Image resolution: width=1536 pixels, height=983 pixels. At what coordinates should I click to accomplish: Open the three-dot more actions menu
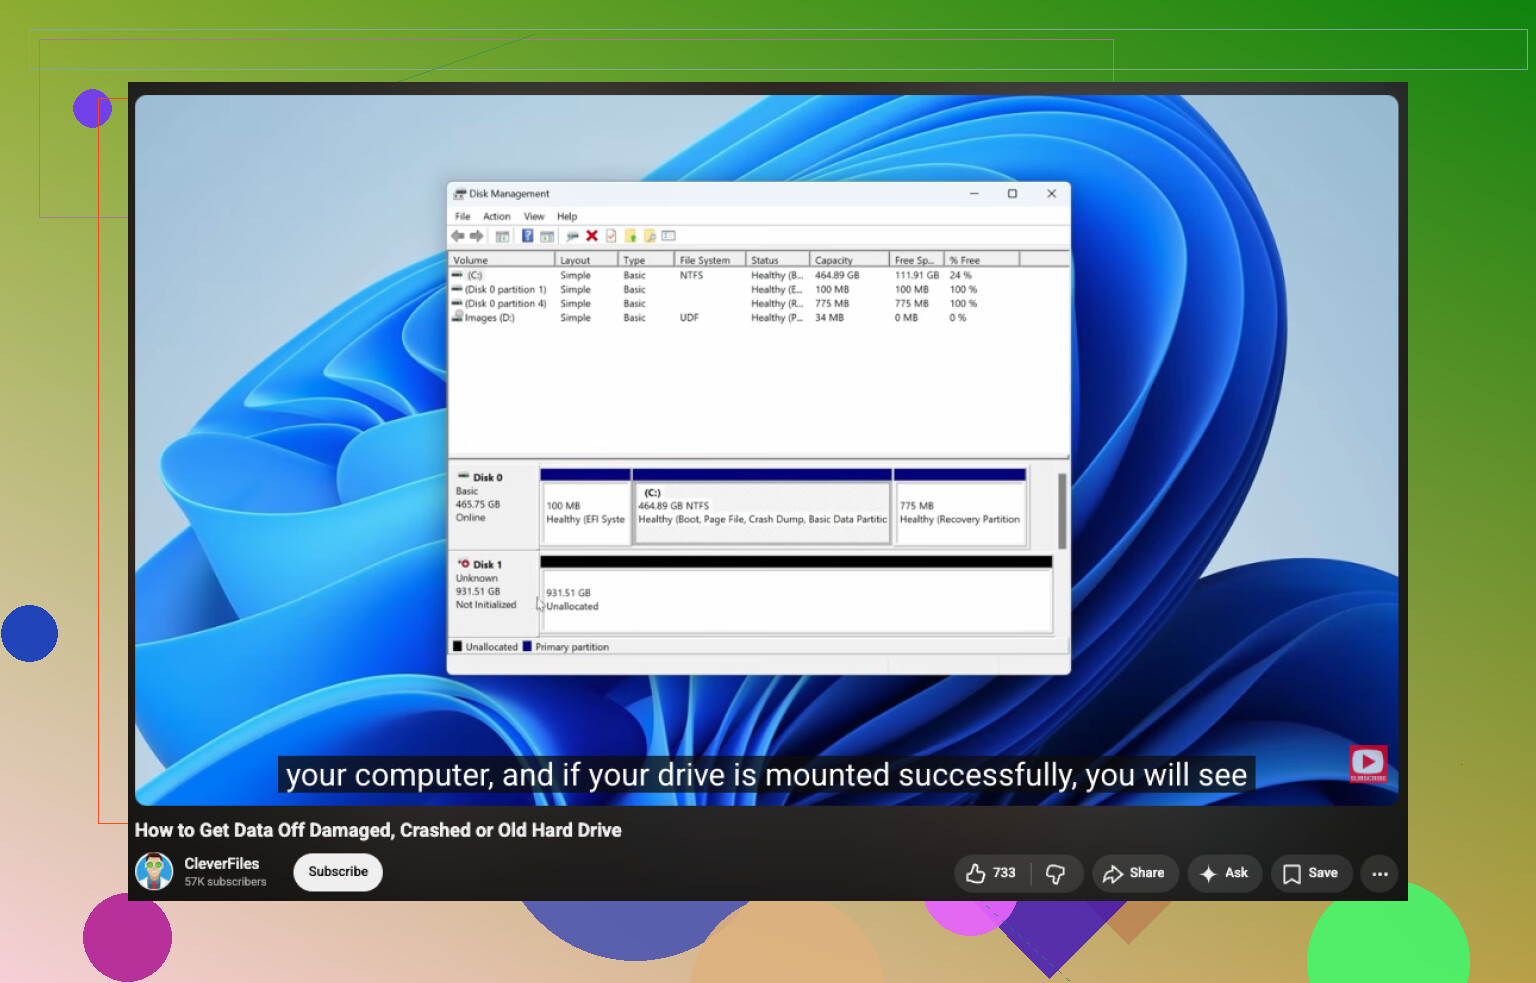[1380, 873]
